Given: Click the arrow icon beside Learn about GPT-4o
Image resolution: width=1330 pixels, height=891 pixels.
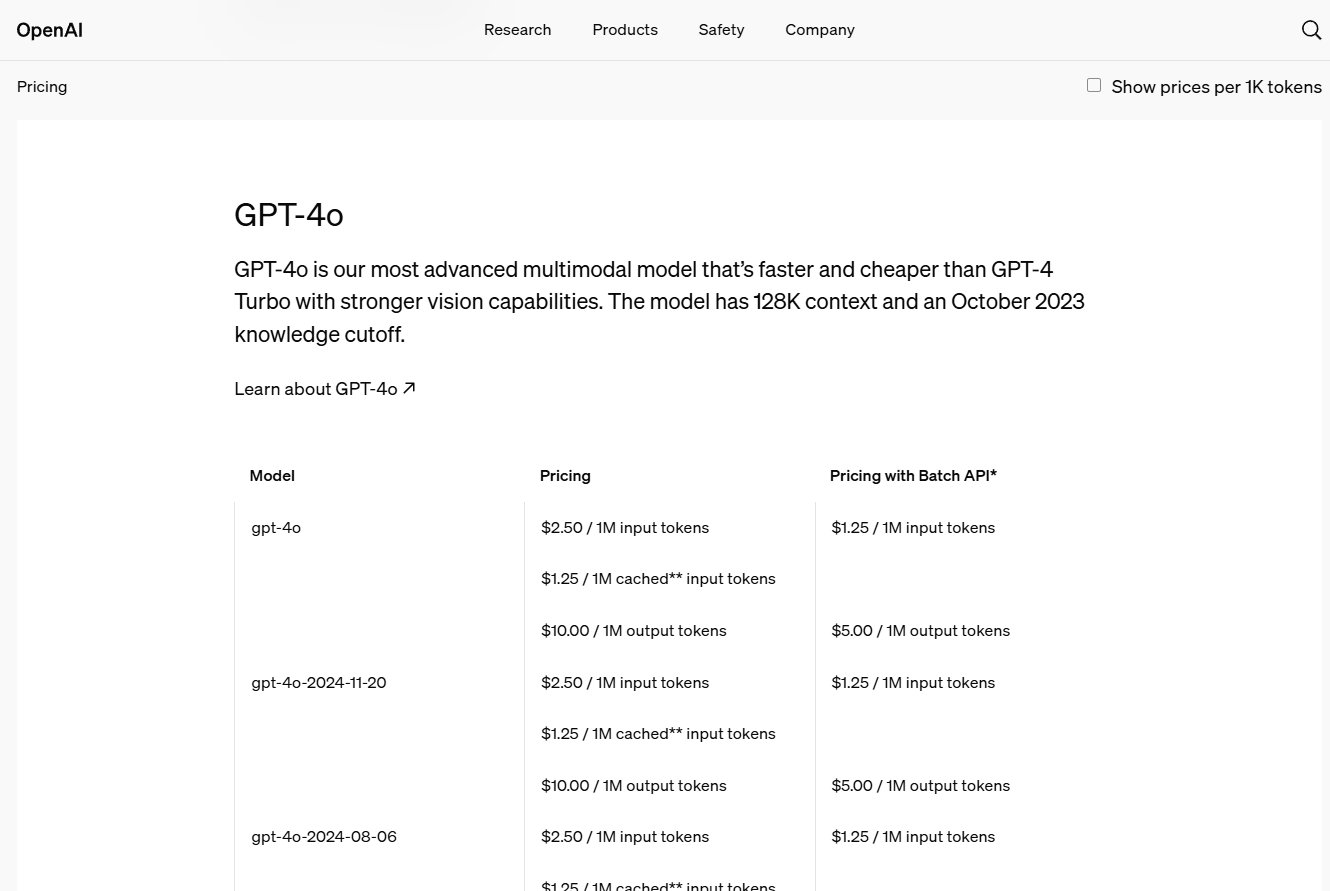Looking at the screenshot, I should coord(409,388).
